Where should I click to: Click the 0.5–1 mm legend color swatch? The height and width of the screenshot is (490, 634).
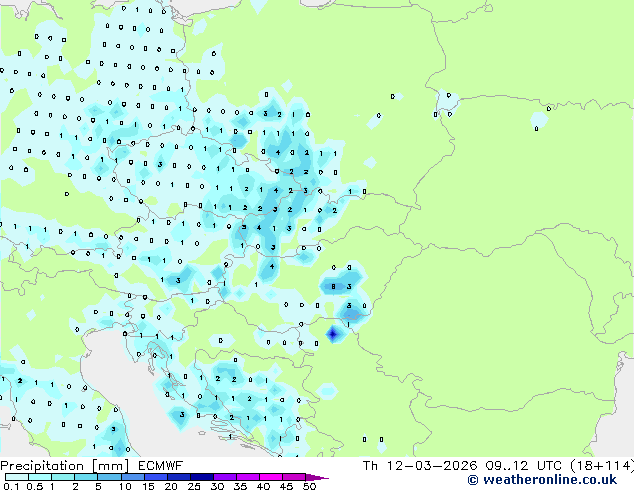click(x=40, y=477)
